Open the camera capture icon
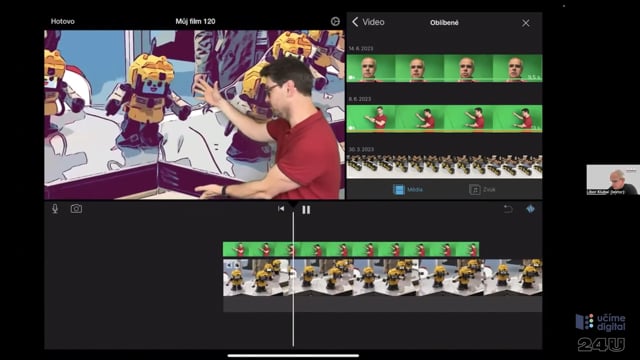The width and height of the screenshot is (640, 360). pyautogui.click(x=76, y=209)
